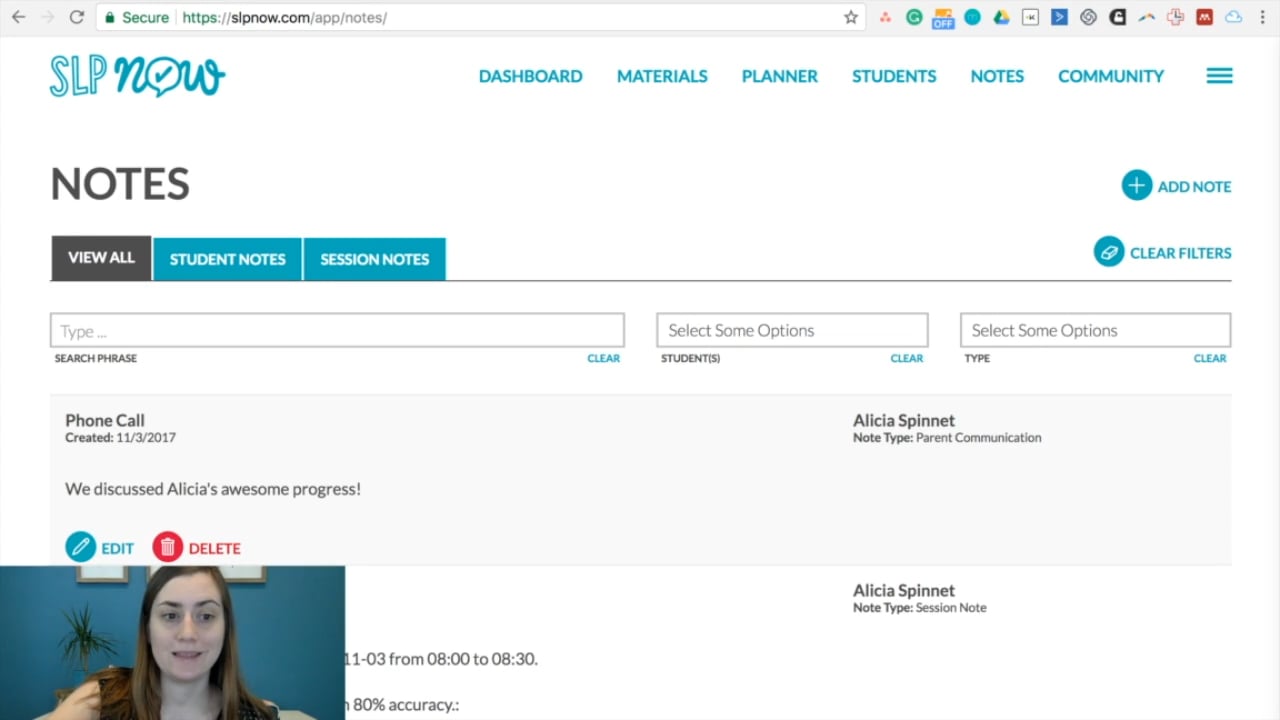Open the hamburger menu icon
The width and height of the screenshot is (1280, 720).
(1219, 76)
